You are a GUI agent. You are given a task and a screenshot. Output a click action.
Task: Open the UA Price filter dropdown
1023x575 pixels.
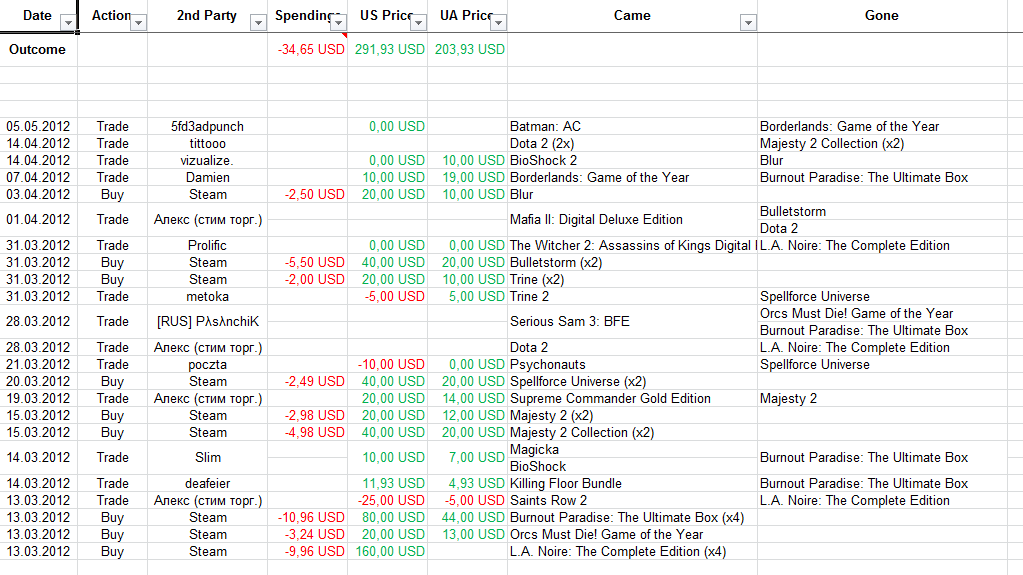coord(498,23)
